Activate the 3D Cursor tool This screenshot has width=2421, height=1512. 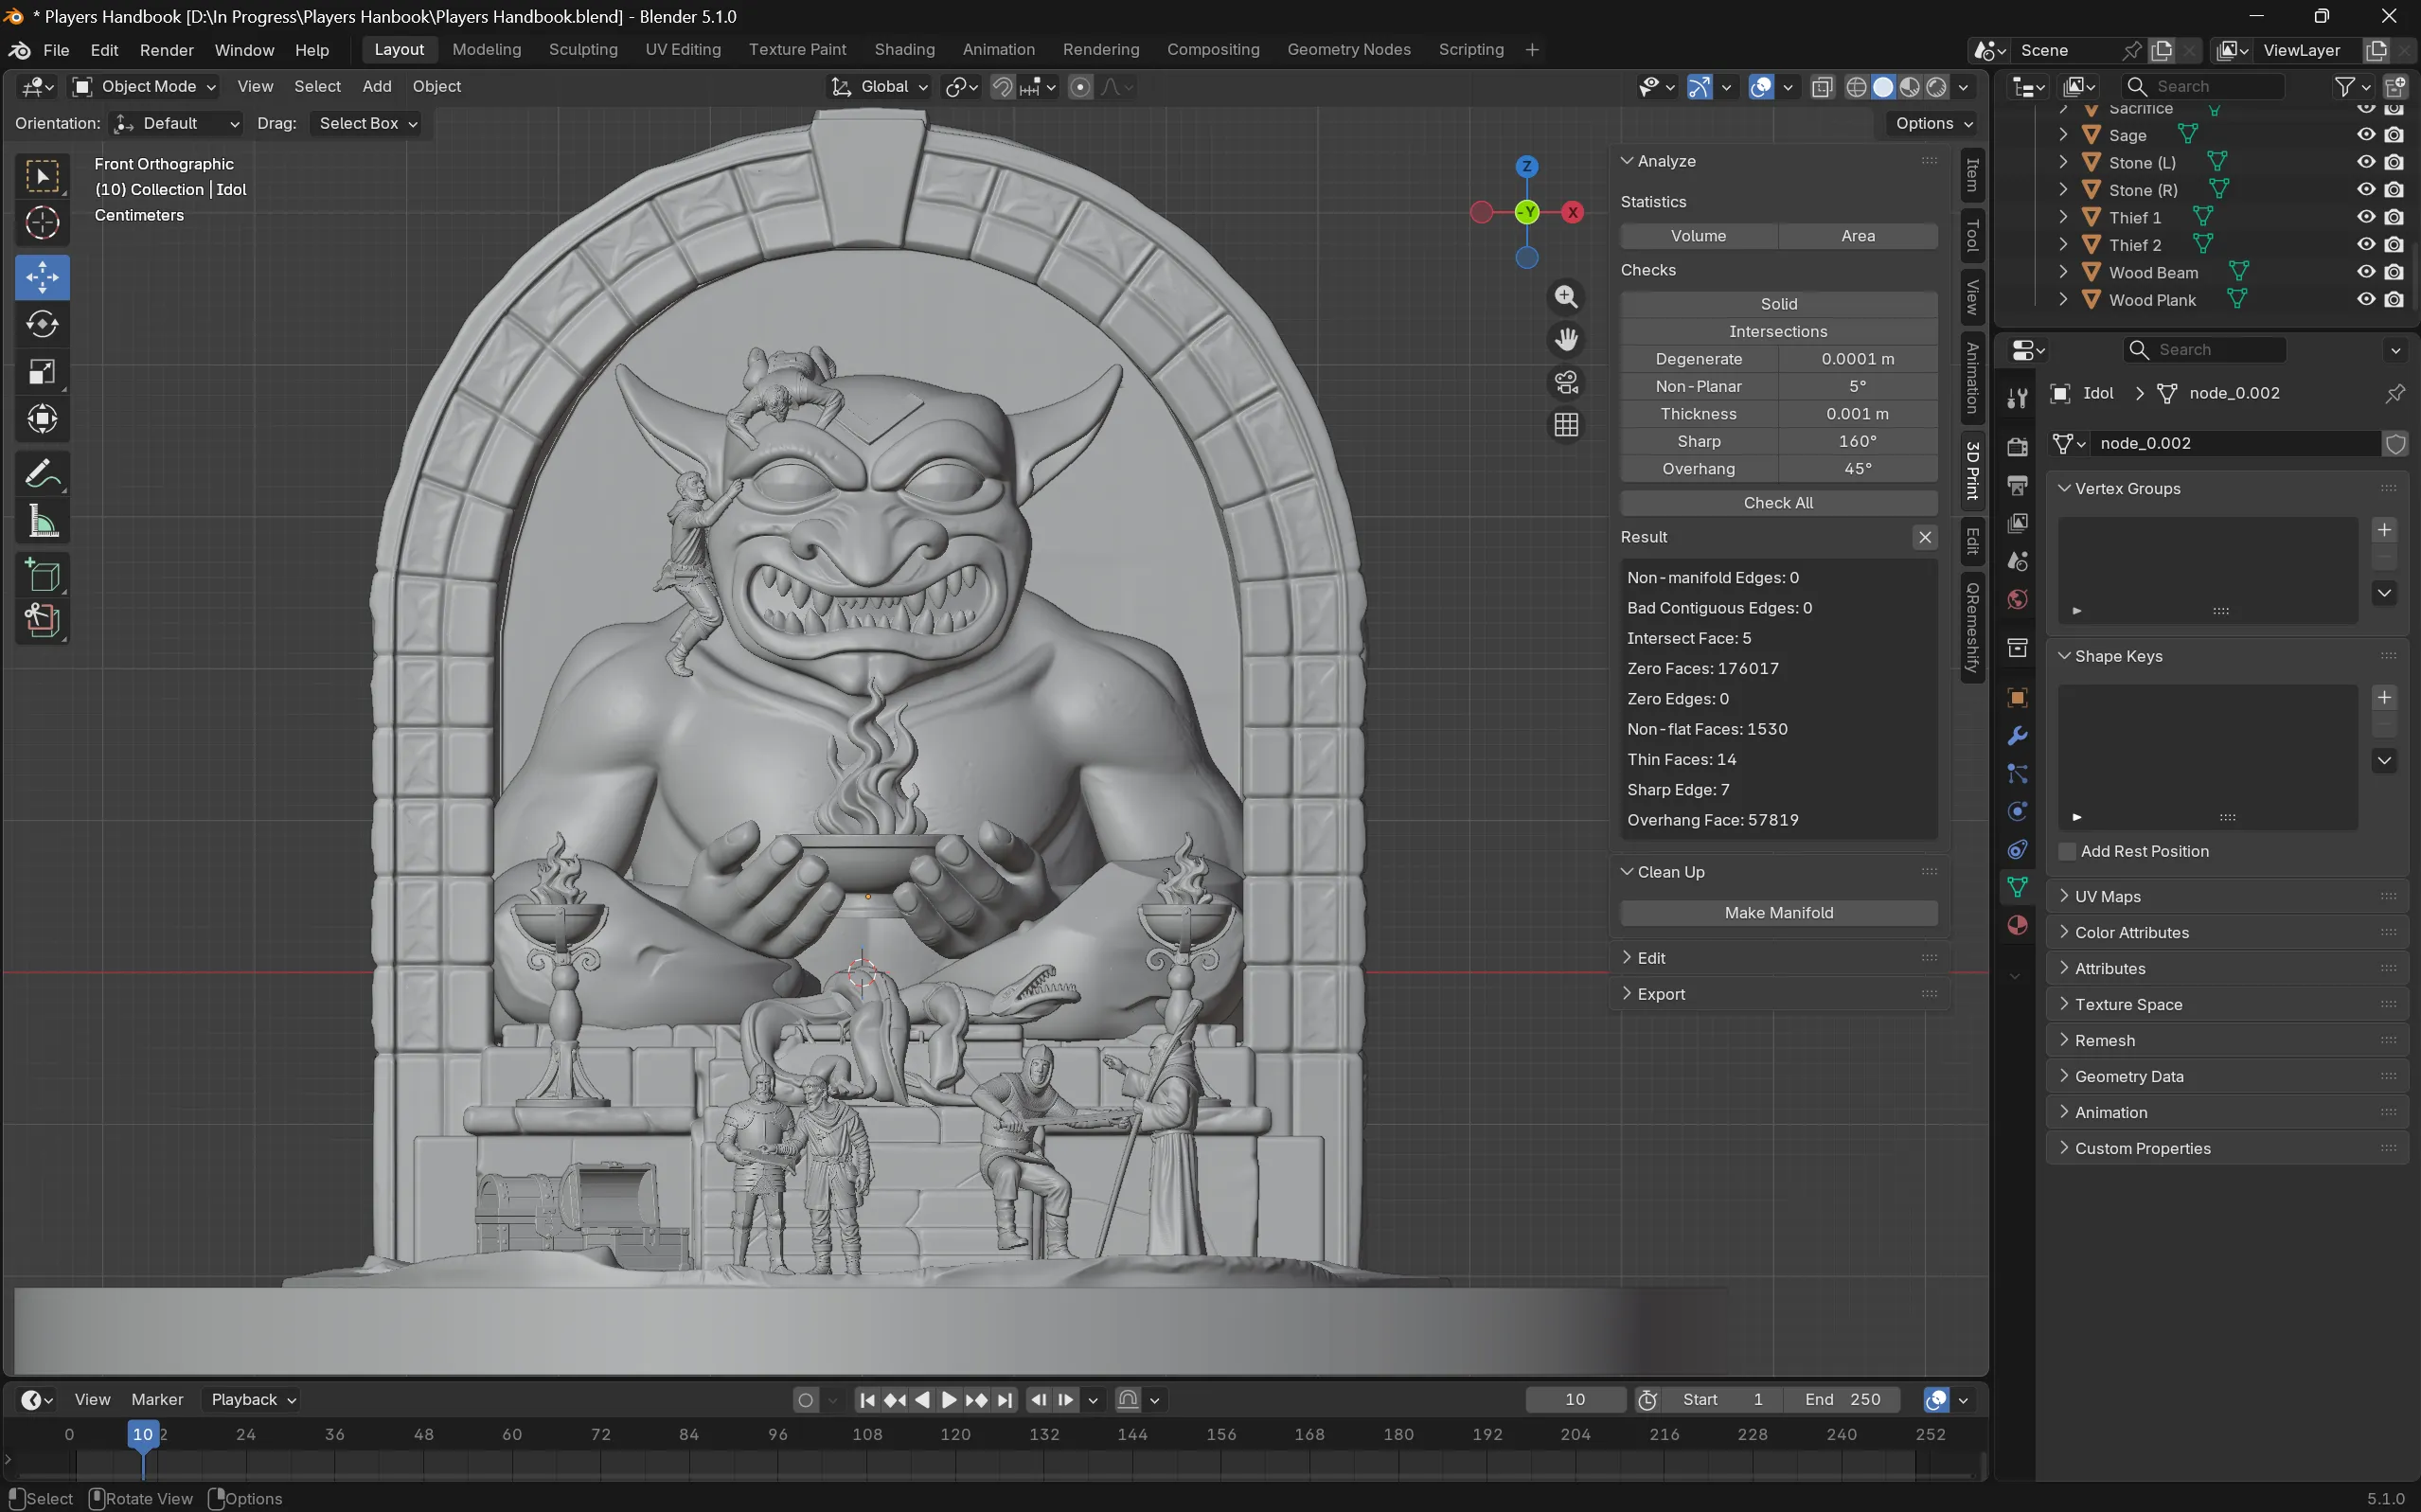[42, 223]
